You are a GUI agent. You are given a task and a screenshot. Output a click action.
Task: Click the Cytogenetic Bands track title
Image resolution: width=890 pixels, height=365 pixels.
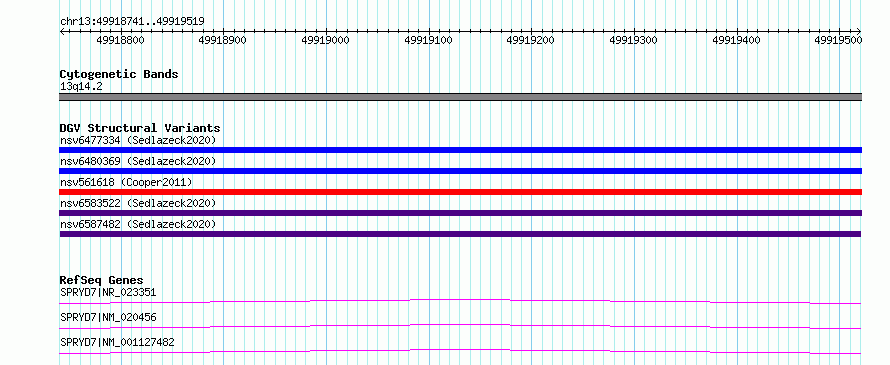(x=119, y=74)
